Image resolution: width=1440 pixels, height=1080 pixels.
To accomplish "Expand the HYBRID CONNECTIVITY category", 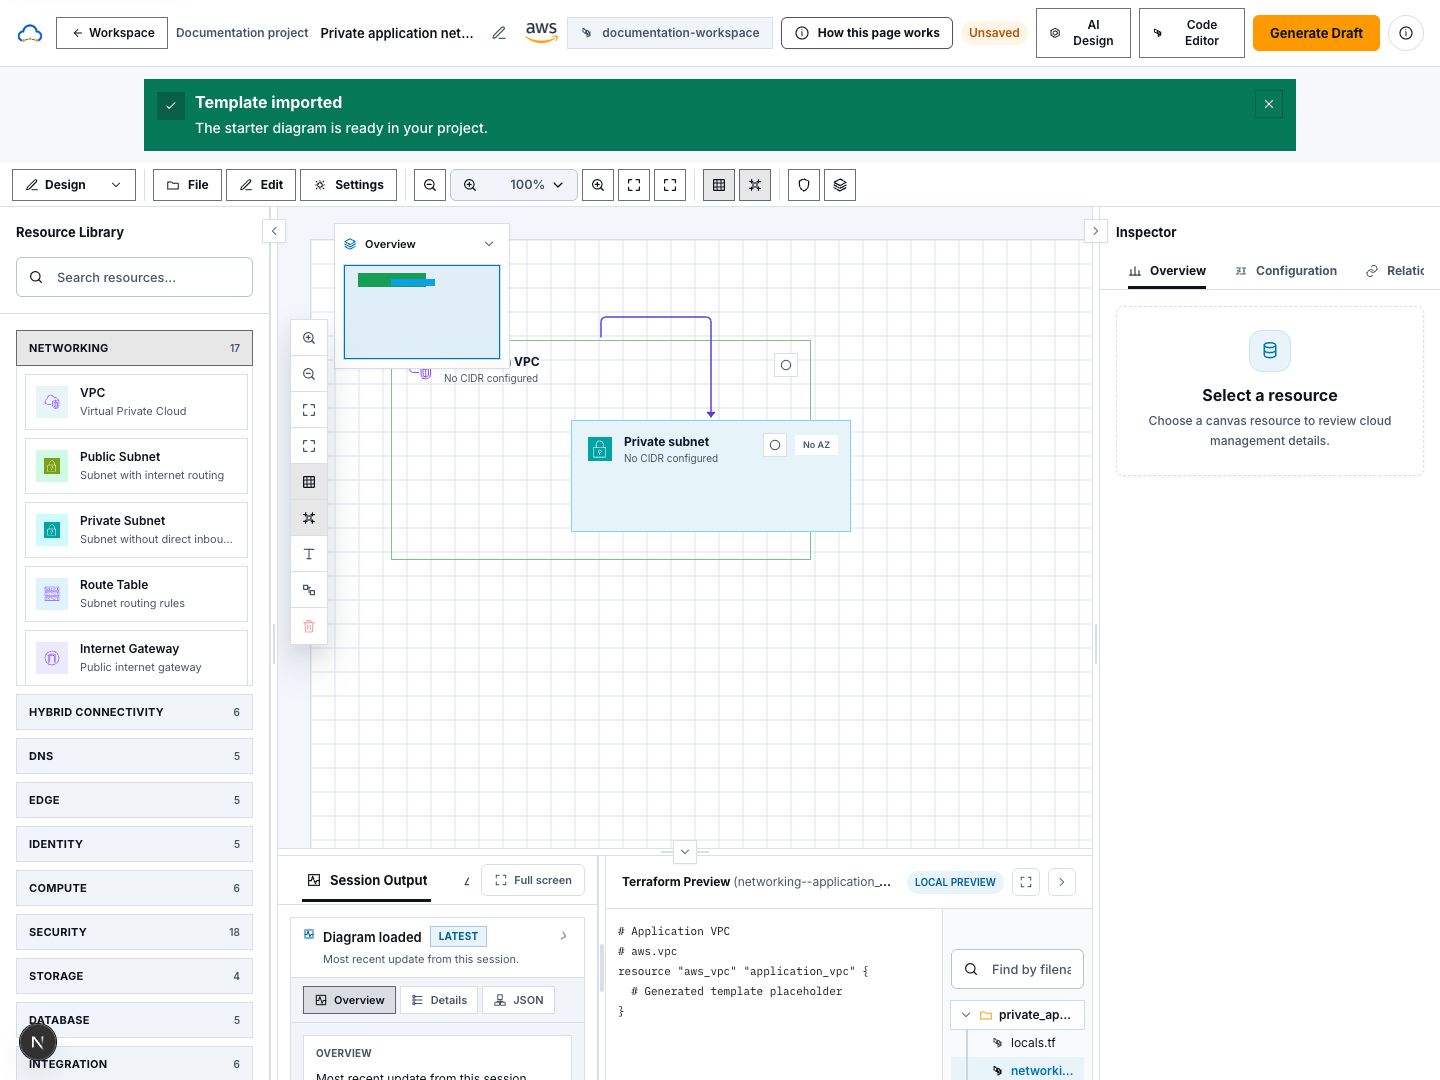I will click(134, 712).
